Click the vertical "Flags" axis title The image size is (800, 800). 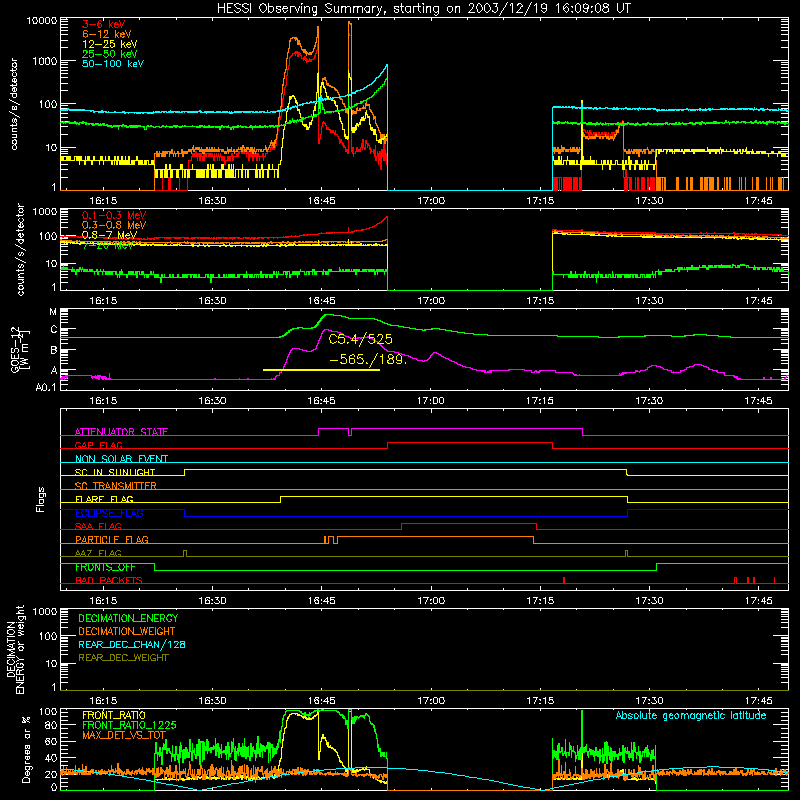(41, 499)
